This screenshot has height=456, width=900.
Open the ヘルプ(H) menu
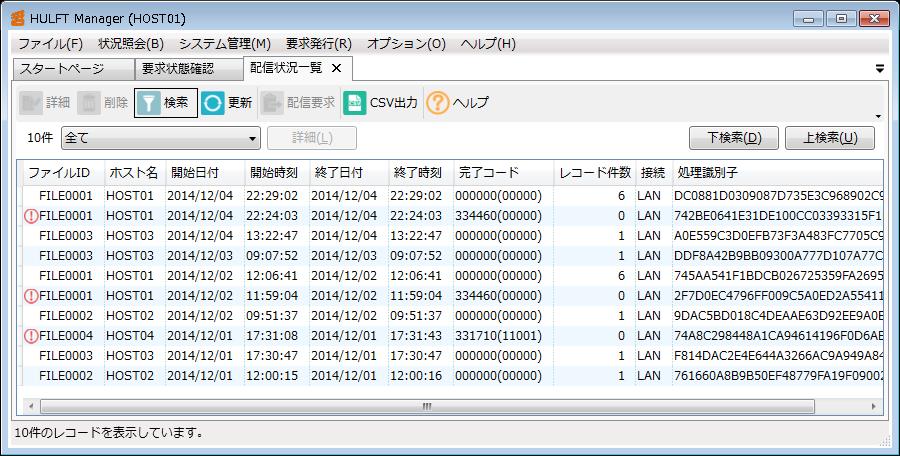pyautogui.click(x=488, y=44)
